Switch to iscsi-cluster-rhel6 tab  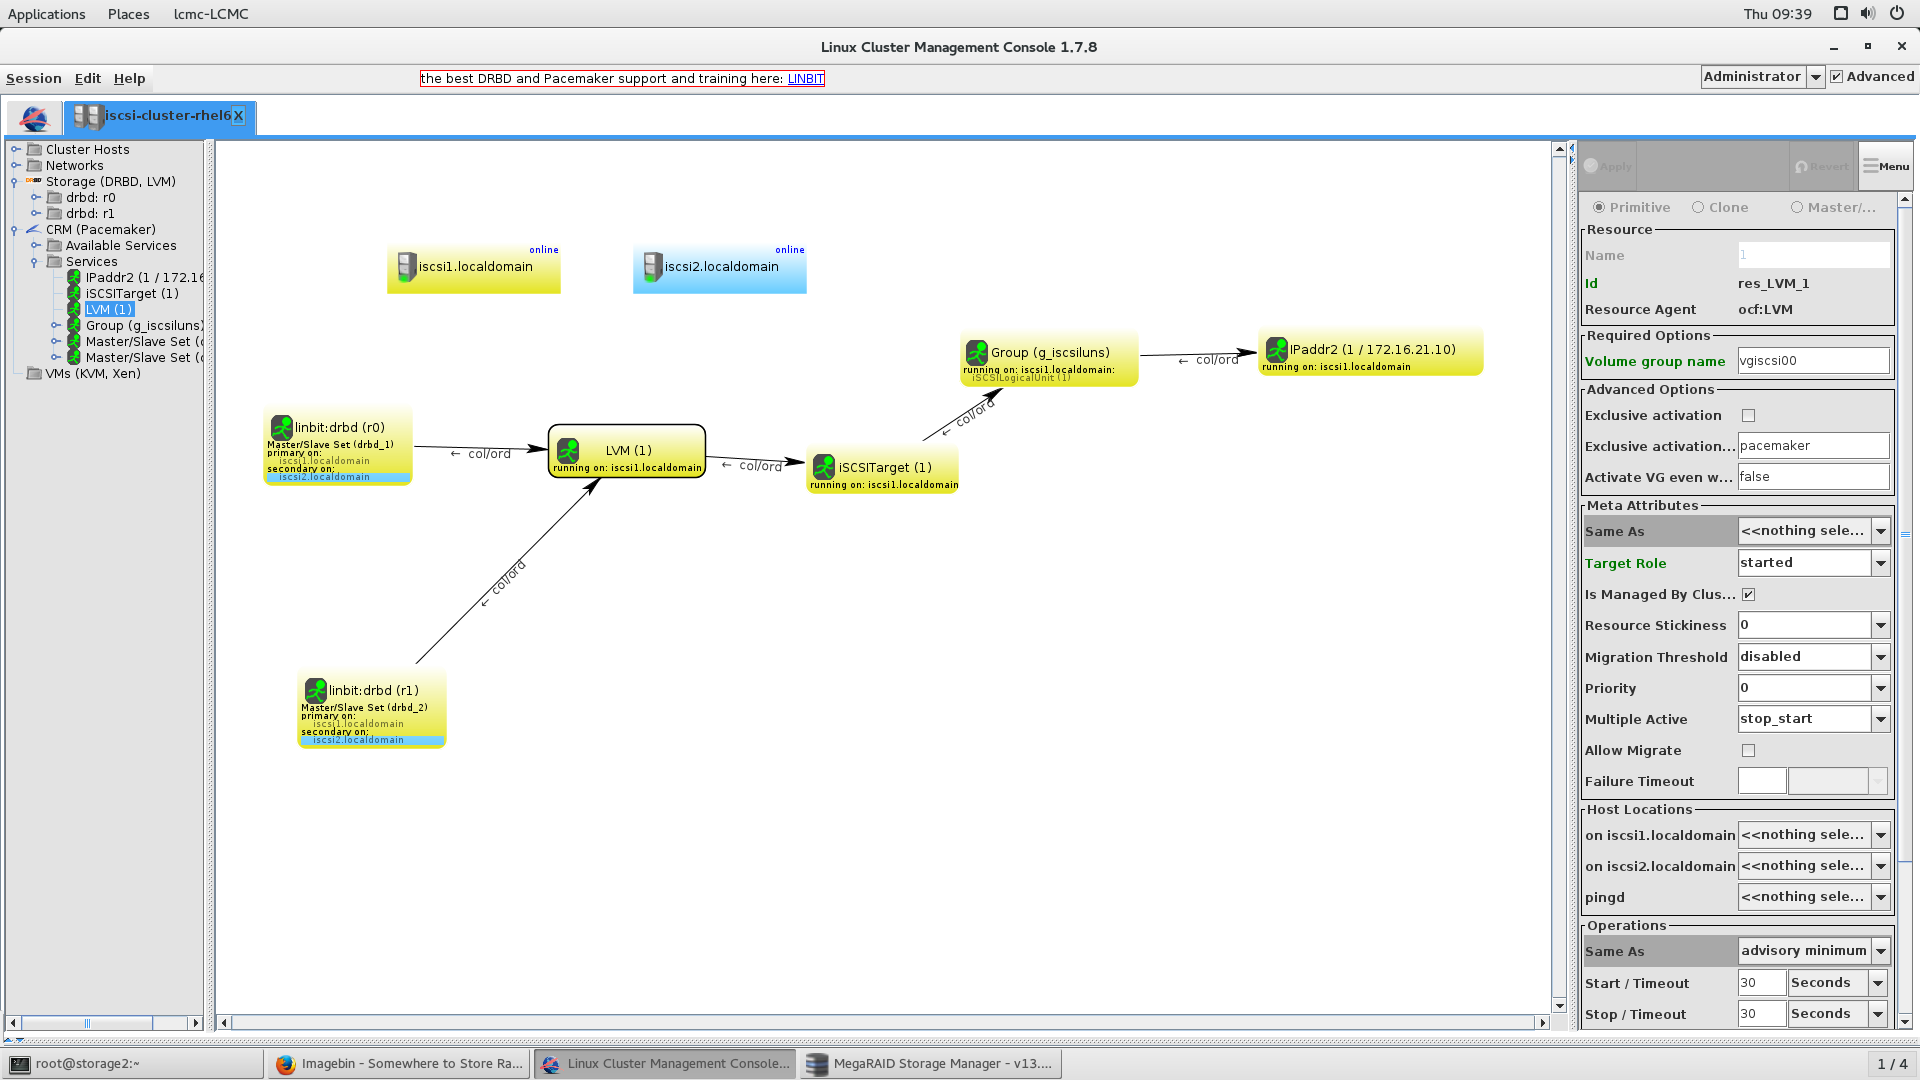point(159,117)
